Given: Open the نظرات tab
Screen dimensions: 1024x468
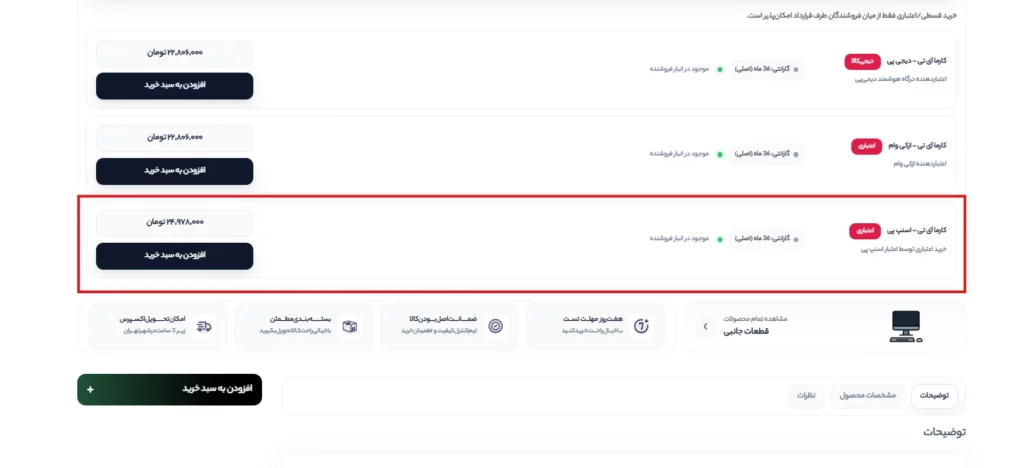Looking at the screenshot, I should 806,396.
